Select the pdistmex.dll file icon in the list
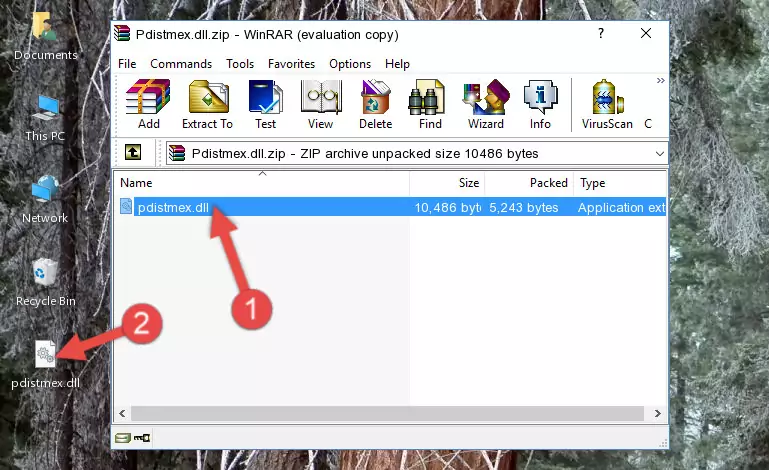This screenshot has width=769, height=470. point(126,207)
